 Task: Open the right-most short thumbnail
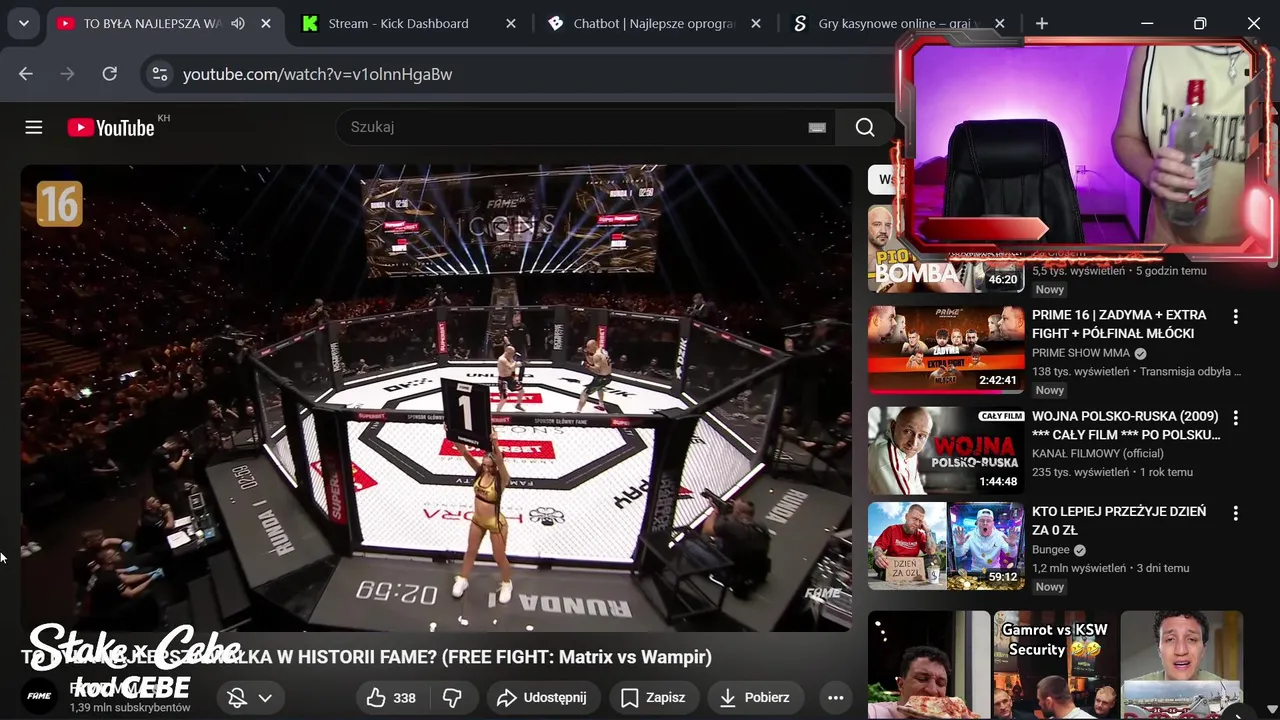click(1182, 665)
